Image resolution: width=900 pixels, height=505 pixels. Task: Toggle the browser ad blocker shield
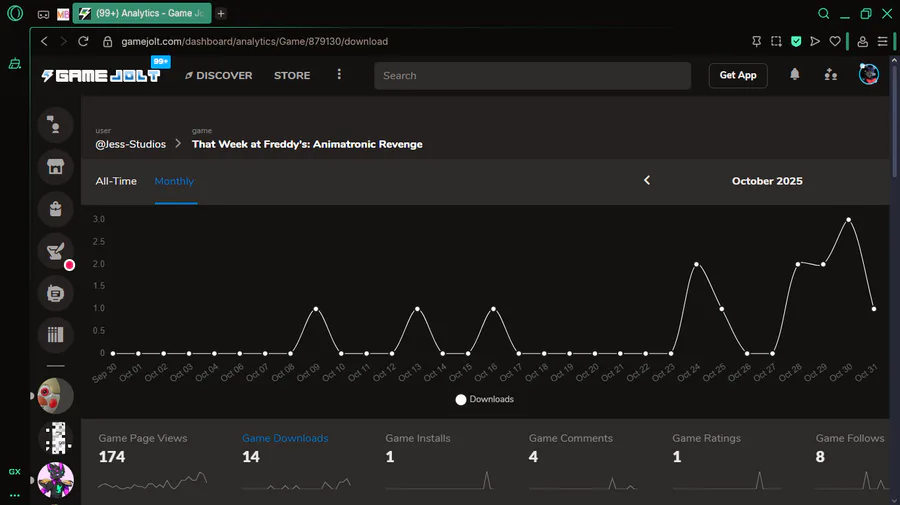(796, 42)
